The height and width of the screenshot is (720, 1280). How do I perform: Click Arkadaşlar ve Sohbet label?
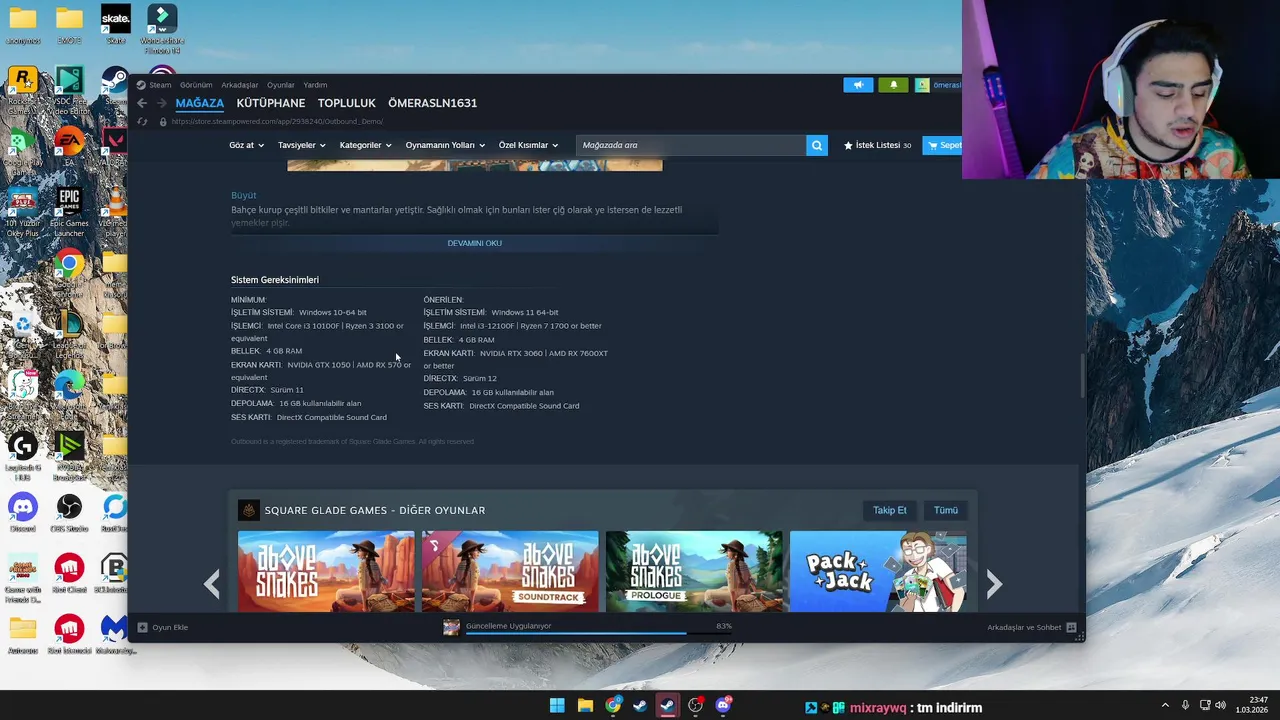(1024, 627)
